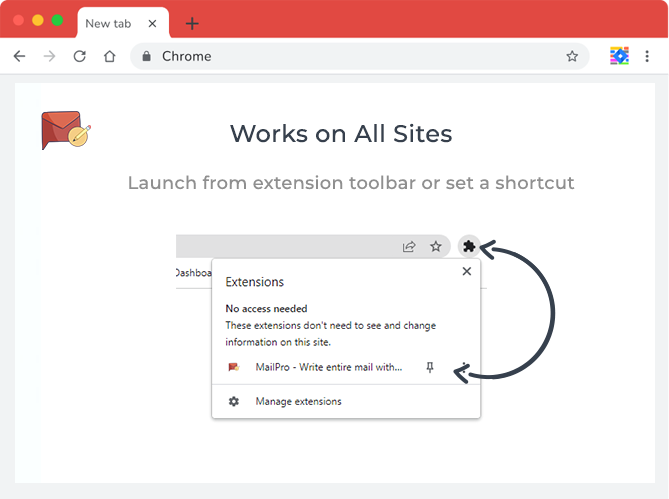Image resolution: width=669 pixels, height=499 pixels.
Task: Bookmark this page with the address bar star
Action: tap(572, 57)
